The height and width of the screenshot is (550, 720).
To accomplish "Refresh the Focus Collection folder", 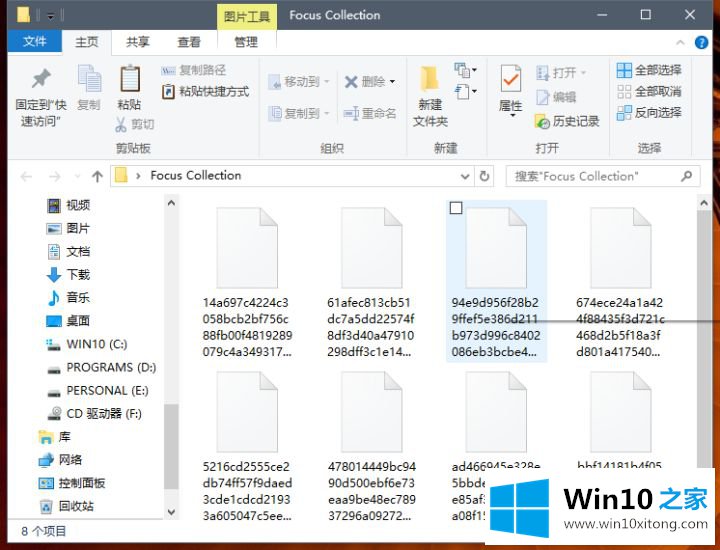I will 484,176.
